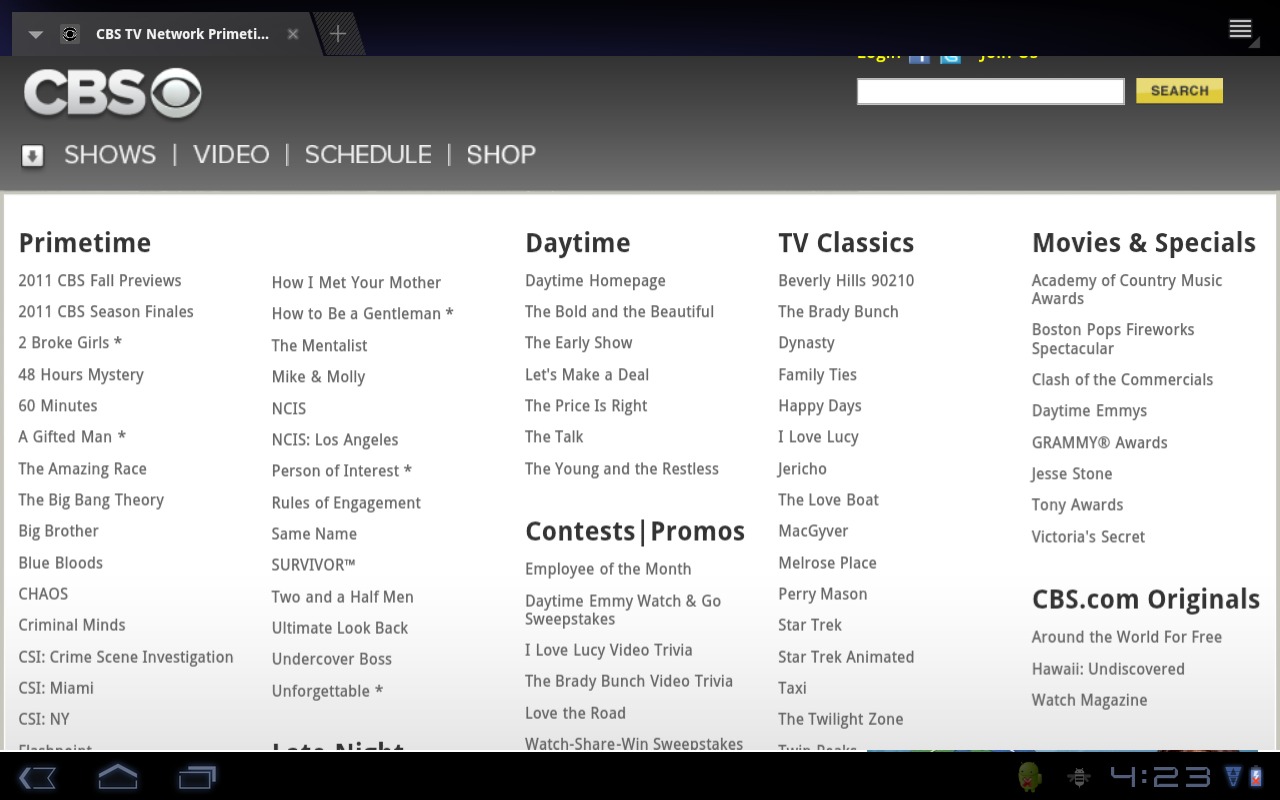Open the recent apps button
The height and width of the screenshot is (800, 1280).
coord(197,777)
